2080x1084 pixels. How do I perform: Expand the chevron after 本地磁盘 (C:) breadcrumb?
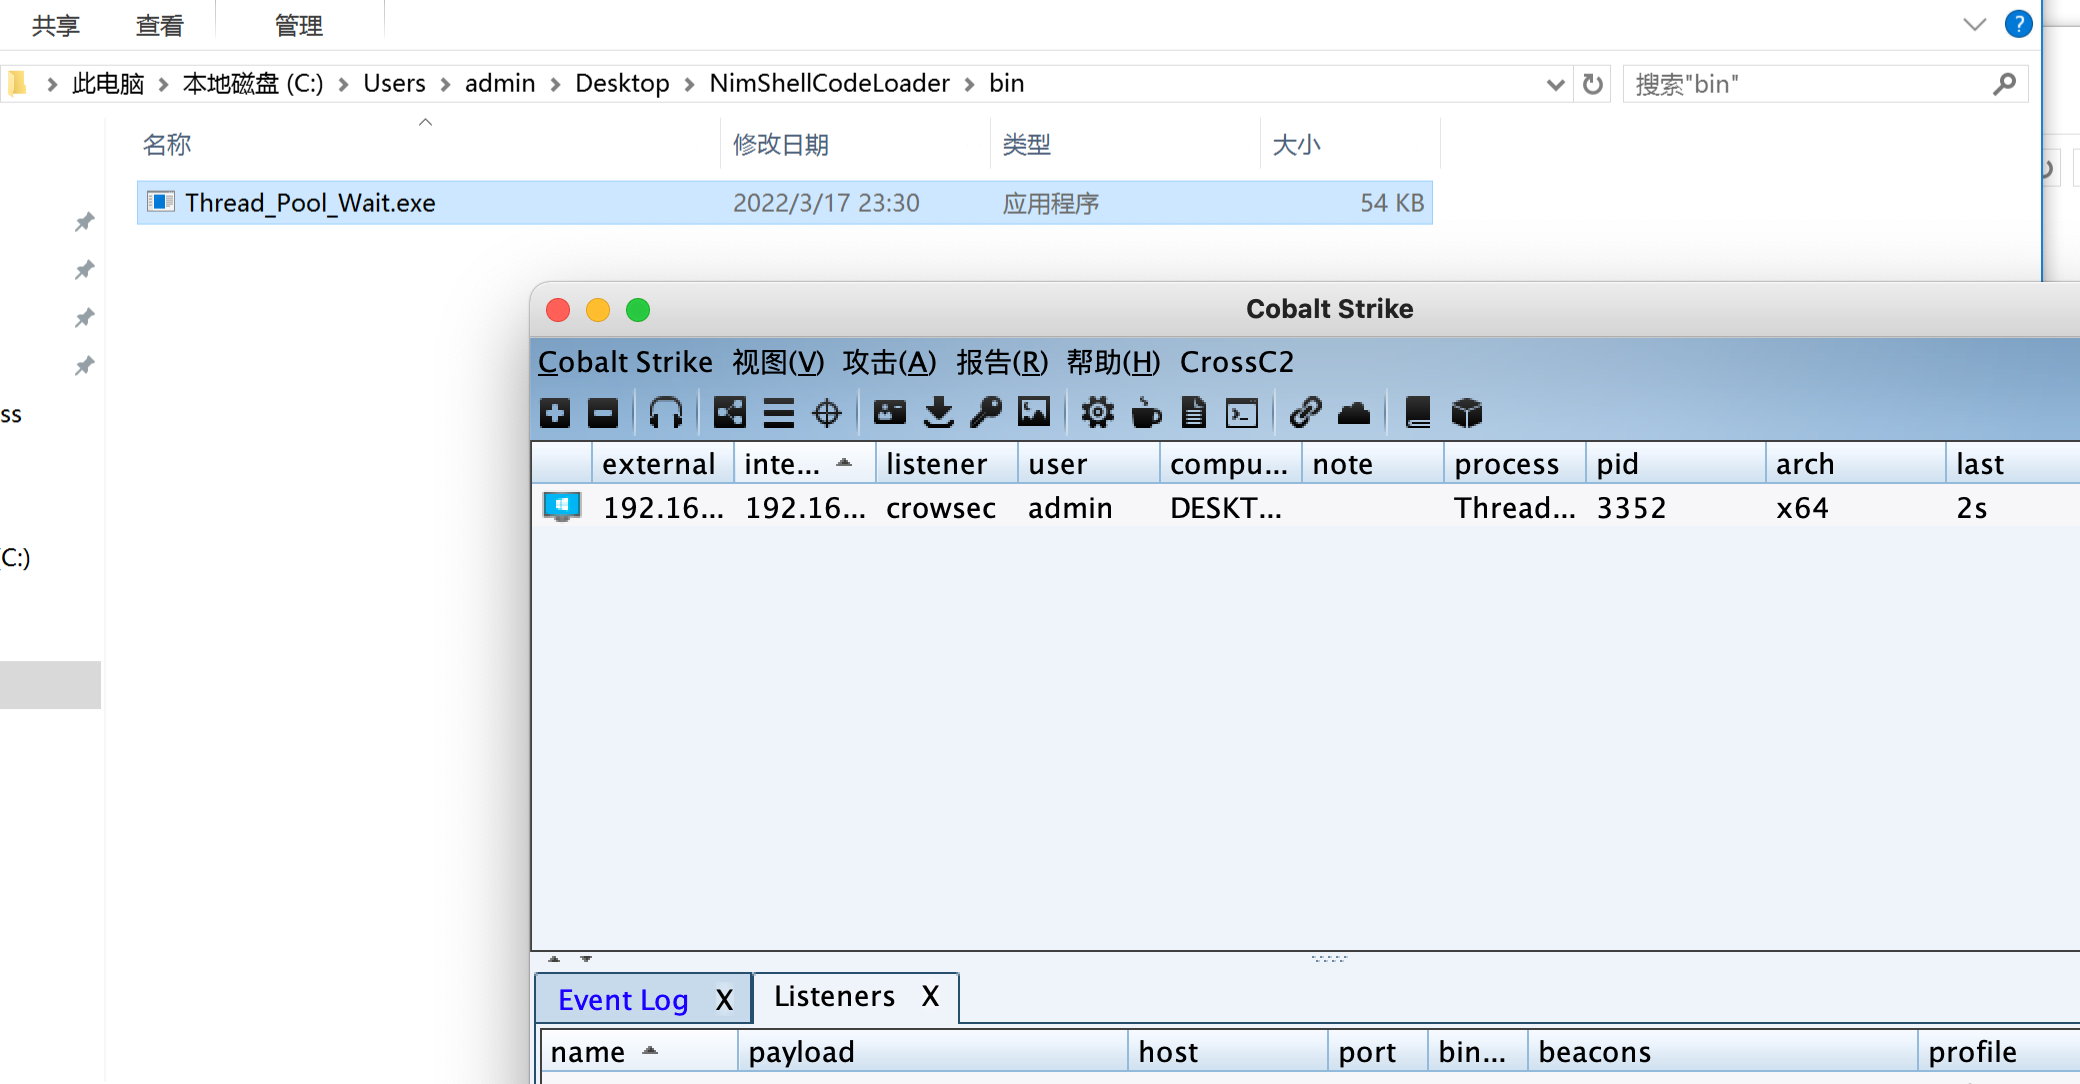tap(343, 84)
